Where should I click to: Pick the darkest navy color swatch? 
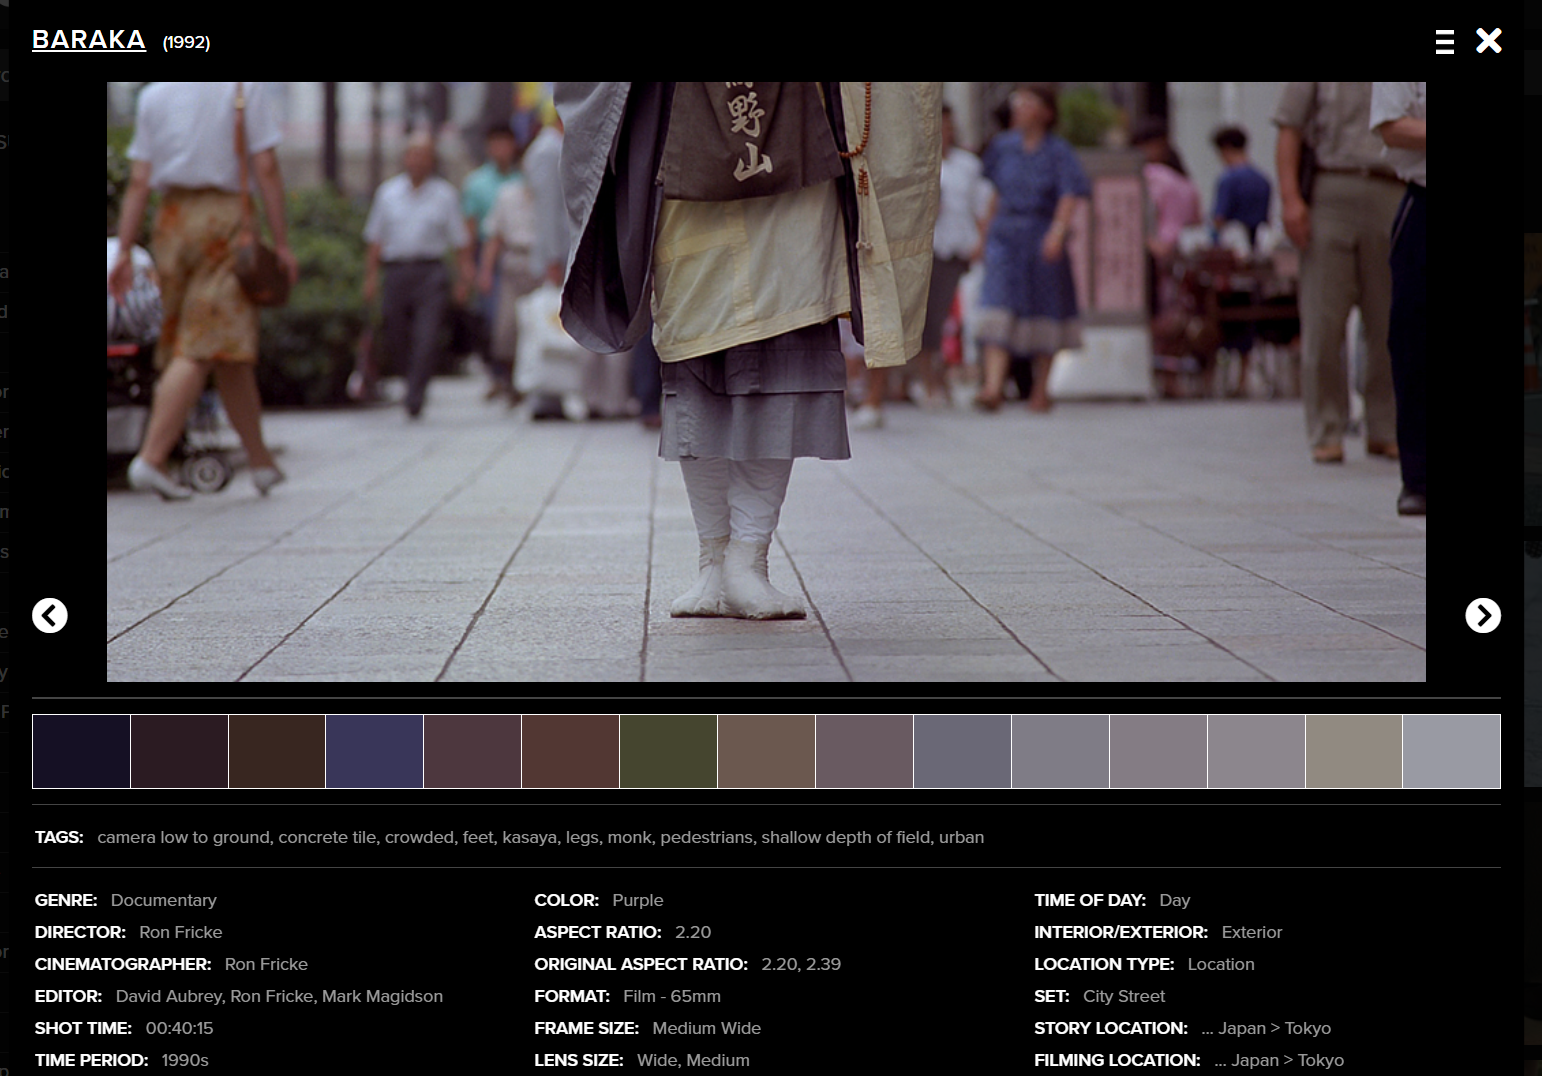pyautogui.click(x=81, y=751)
